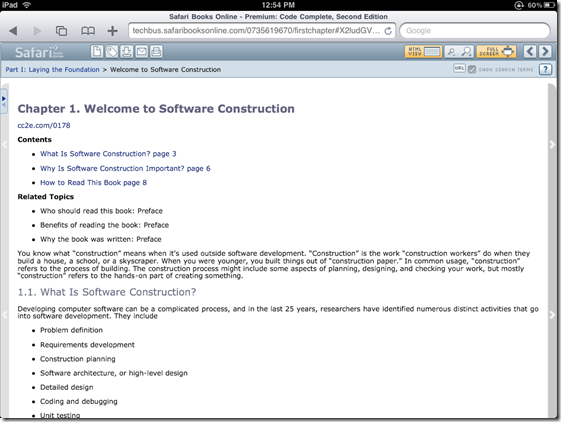Tap the plus add bookmark icon
561x422 pixels.
(x=112, y=31)
